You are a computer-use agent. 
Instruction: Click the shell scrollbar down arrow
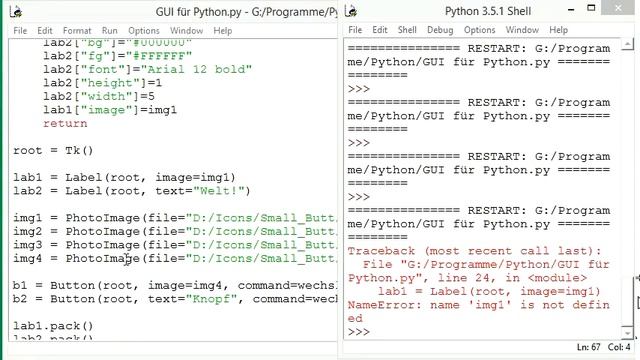[x=627, y=333]
